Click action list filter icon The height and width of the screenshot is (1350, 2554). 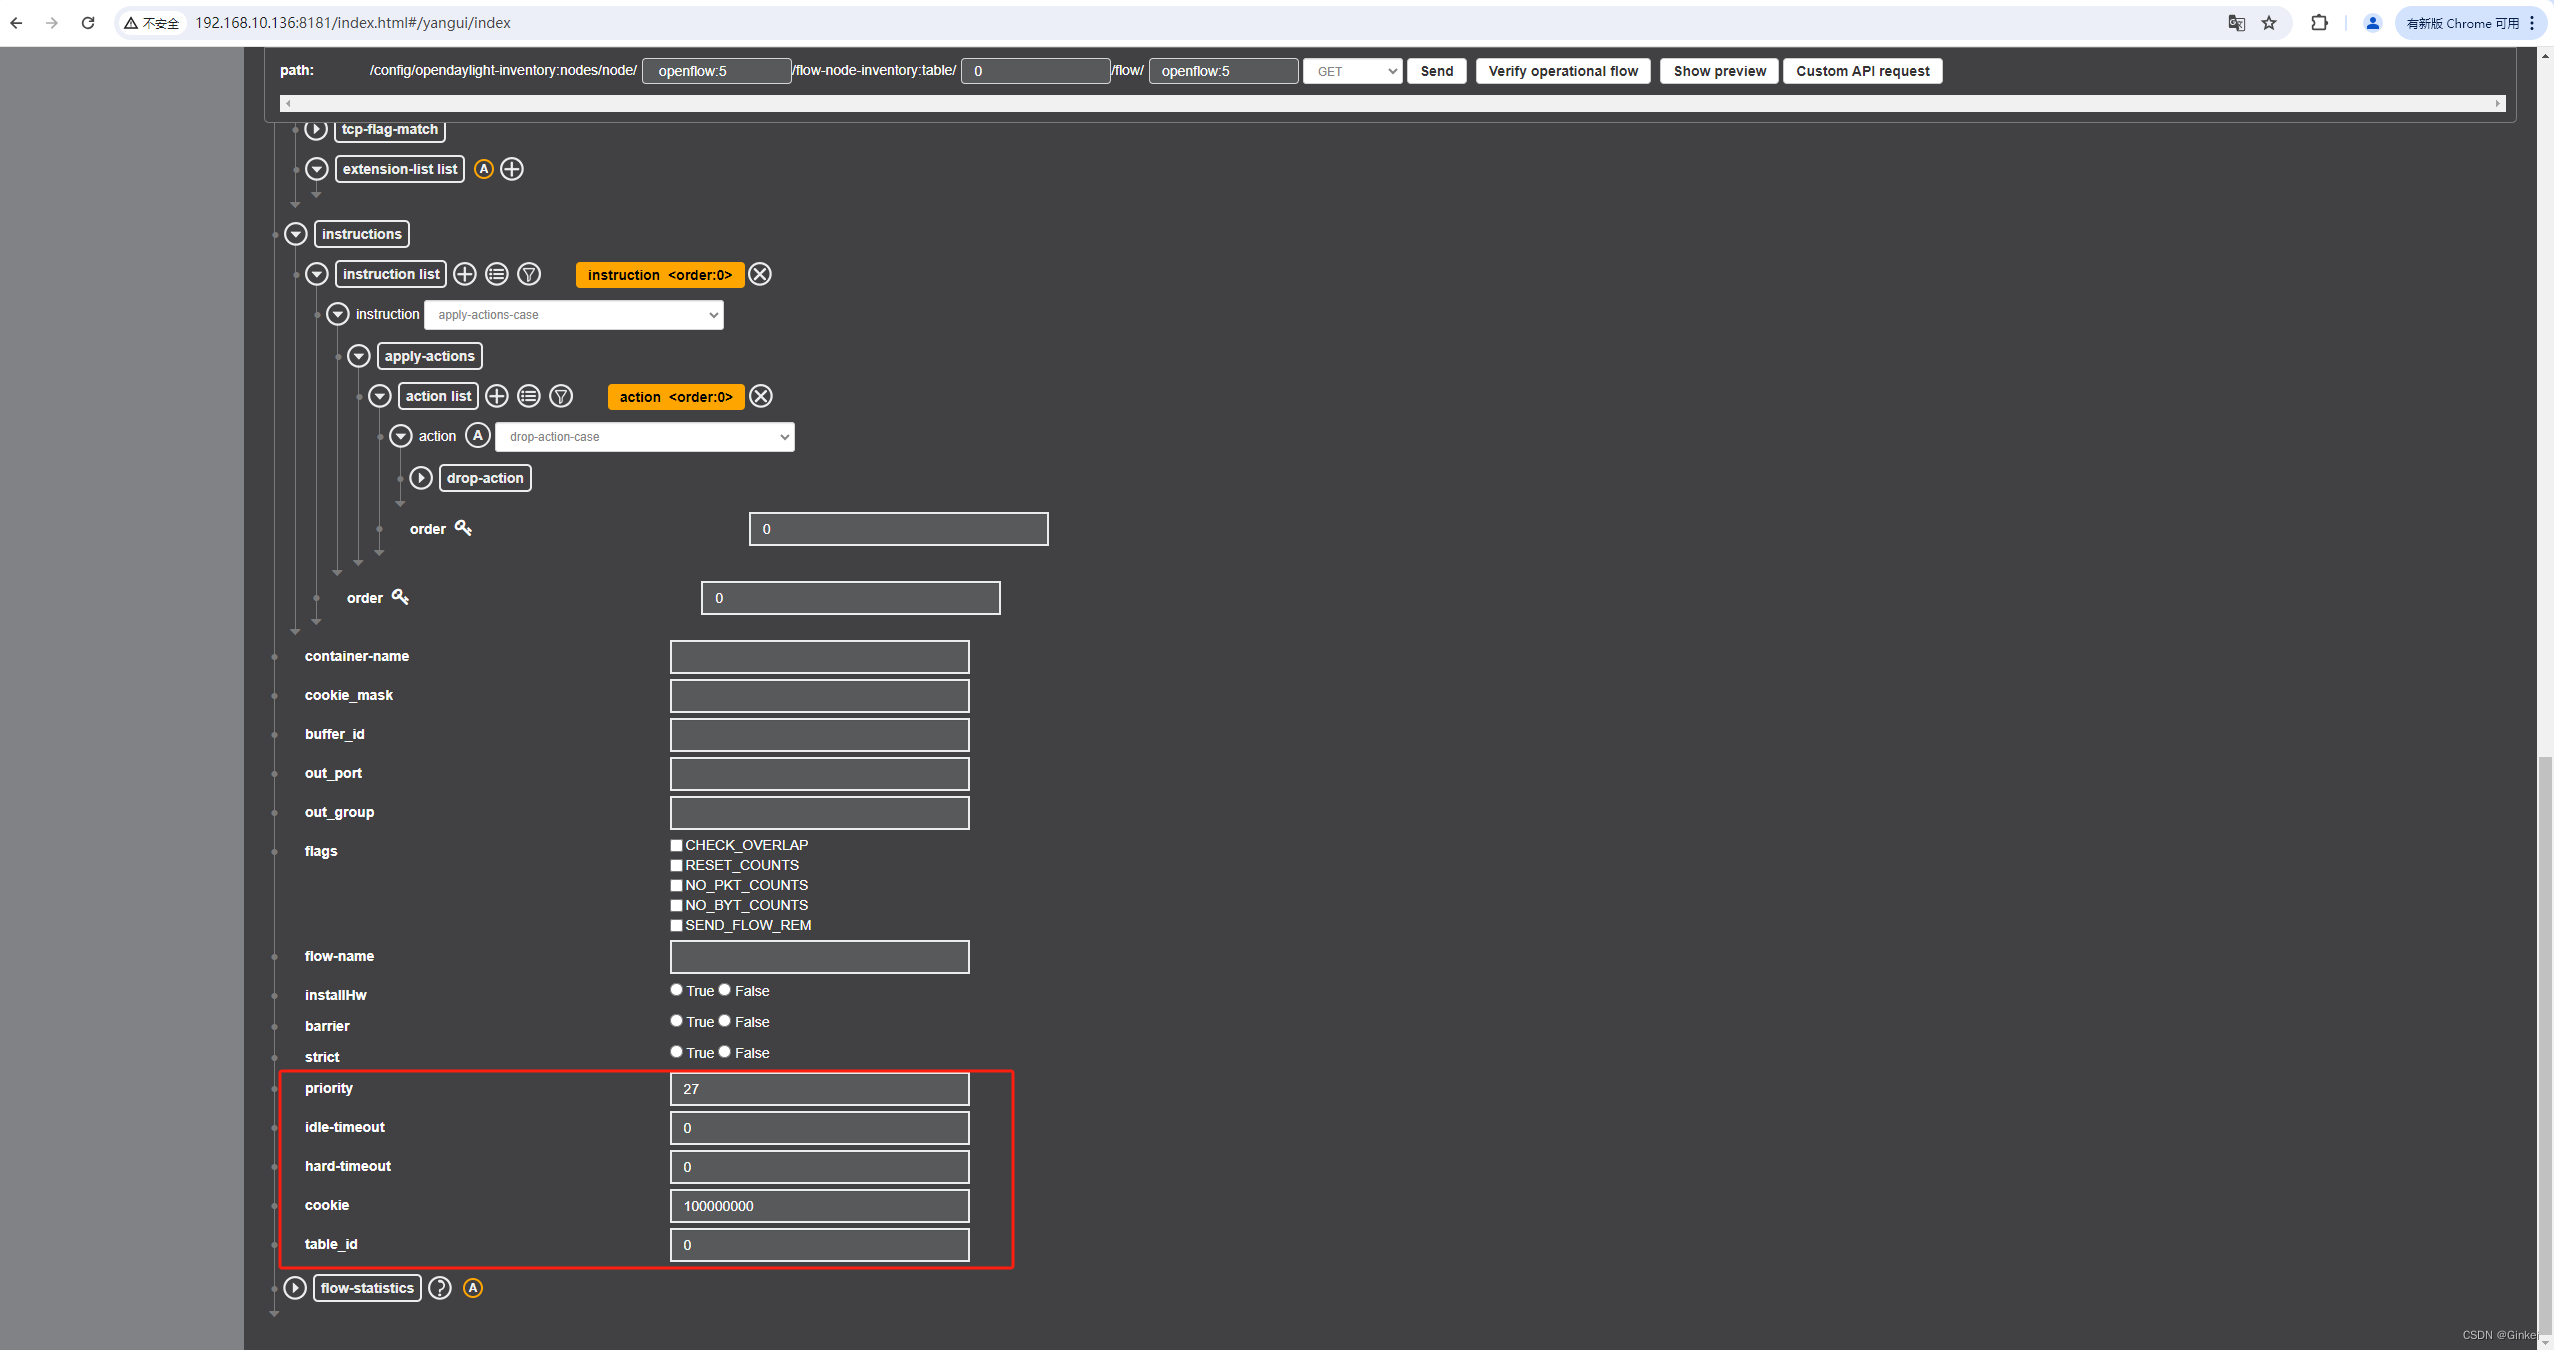tap(561, 396)
